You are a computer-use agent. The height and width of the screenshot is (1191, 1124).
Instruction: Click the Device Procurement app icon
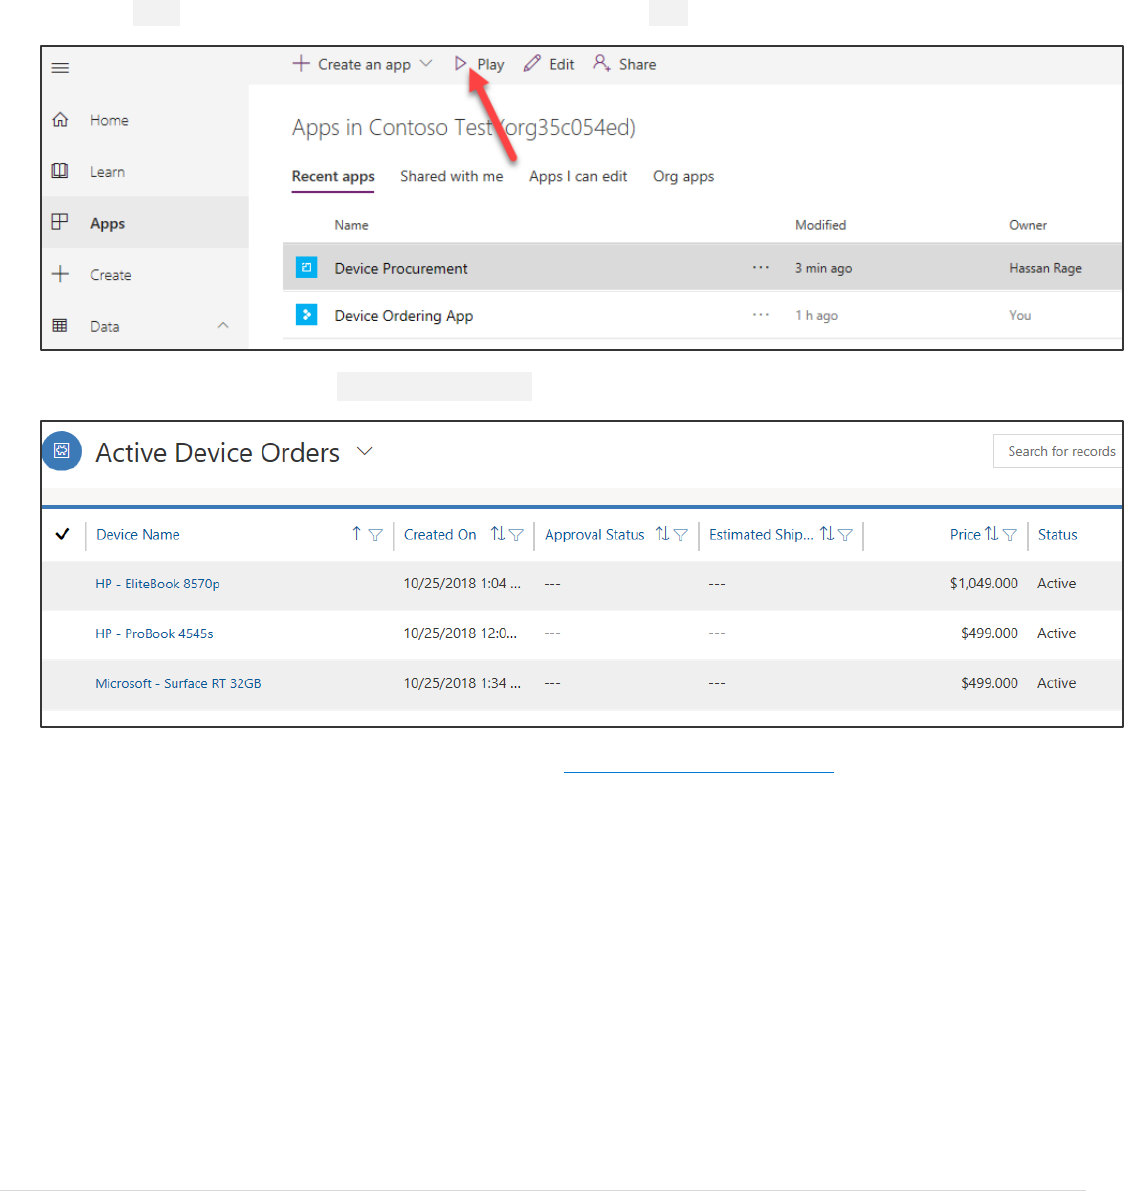click(x=306, y=267)
